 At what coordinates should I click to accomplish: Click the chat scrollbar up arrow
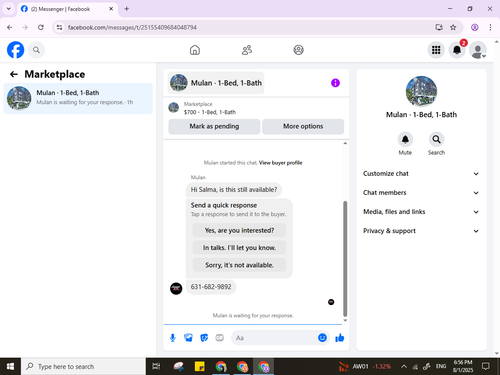point(345,143)
